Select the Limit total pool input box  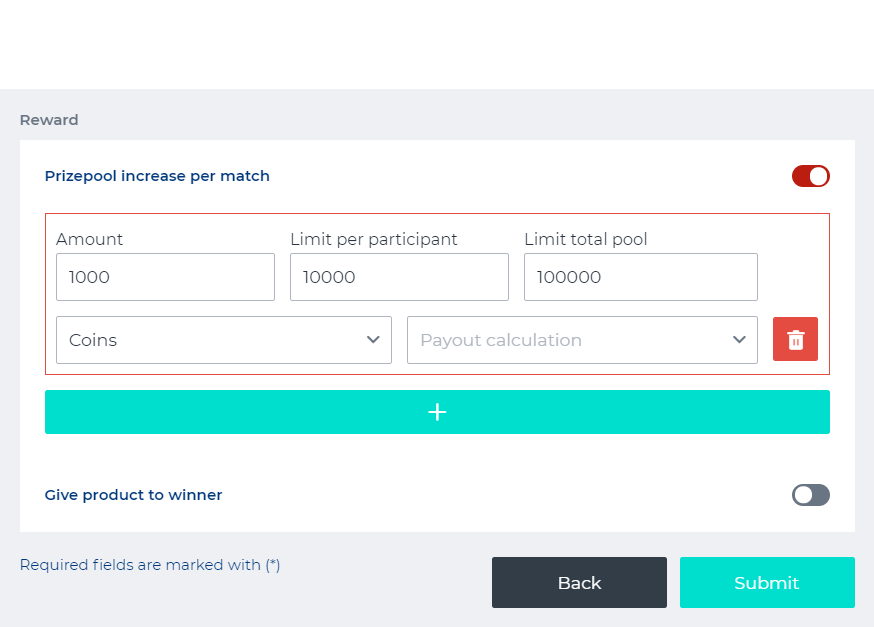(640, 277)
